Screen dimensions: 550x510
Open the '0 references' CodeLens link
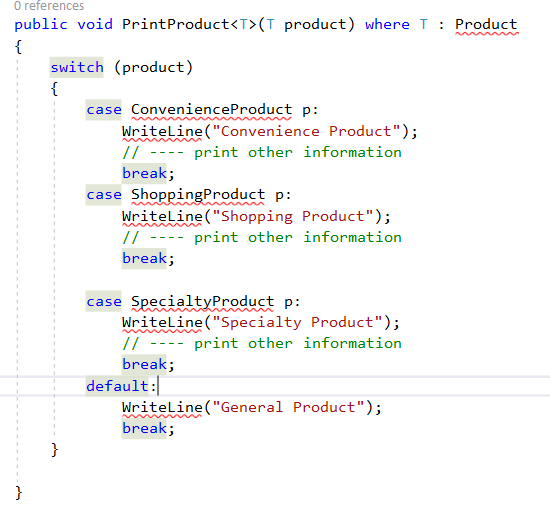click(x=49, y=6)
